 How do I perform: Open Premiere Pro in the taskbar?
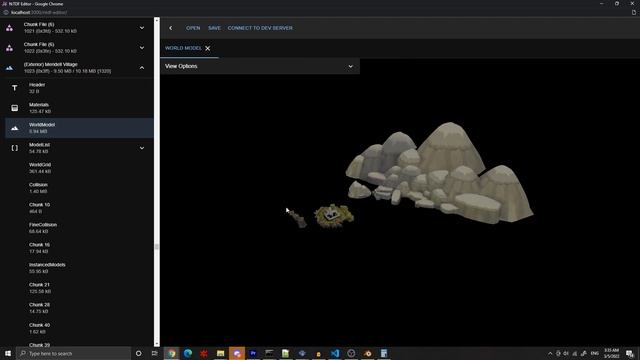pyautogui.click(x=253, y=353)
